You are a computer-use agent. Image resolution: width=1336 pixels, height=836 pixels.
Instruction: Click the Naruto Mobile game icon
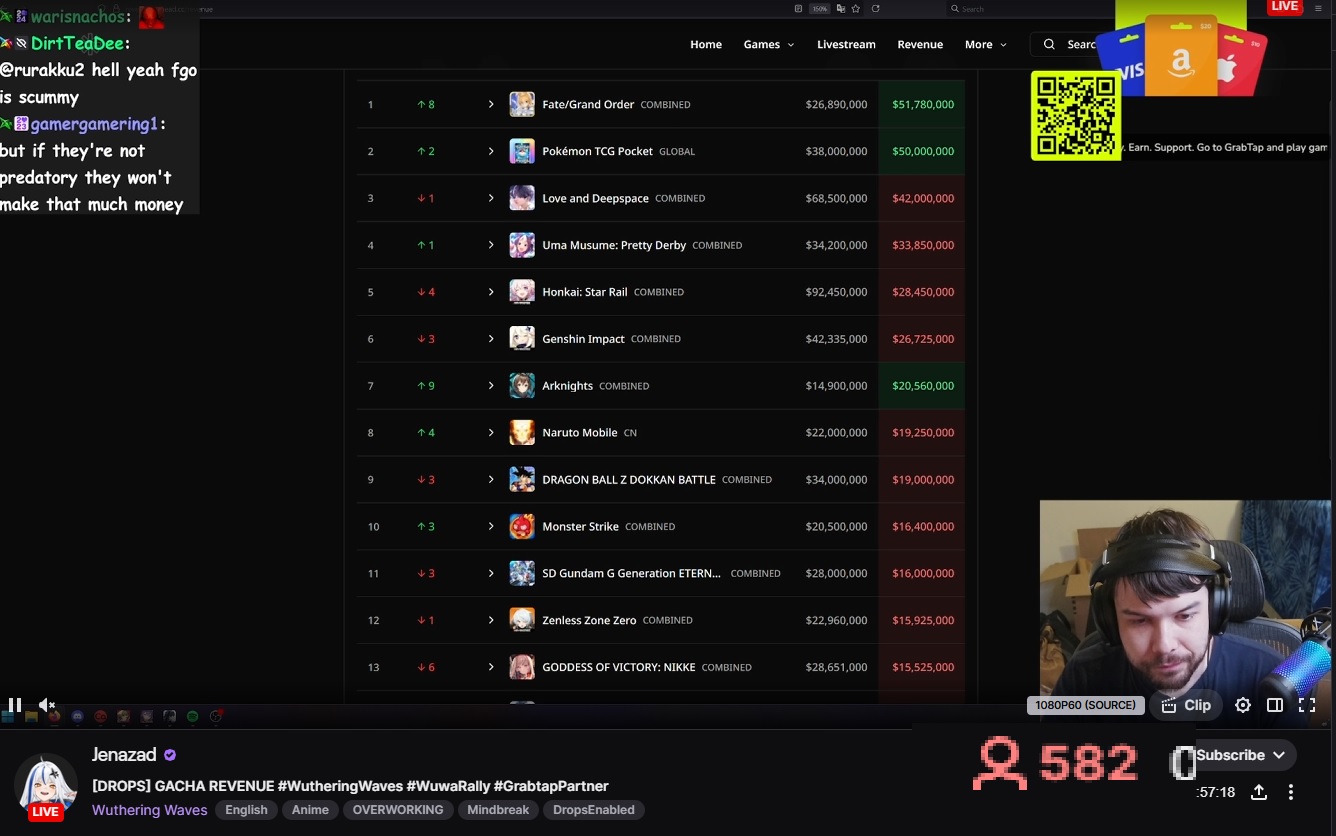[522, 433]
